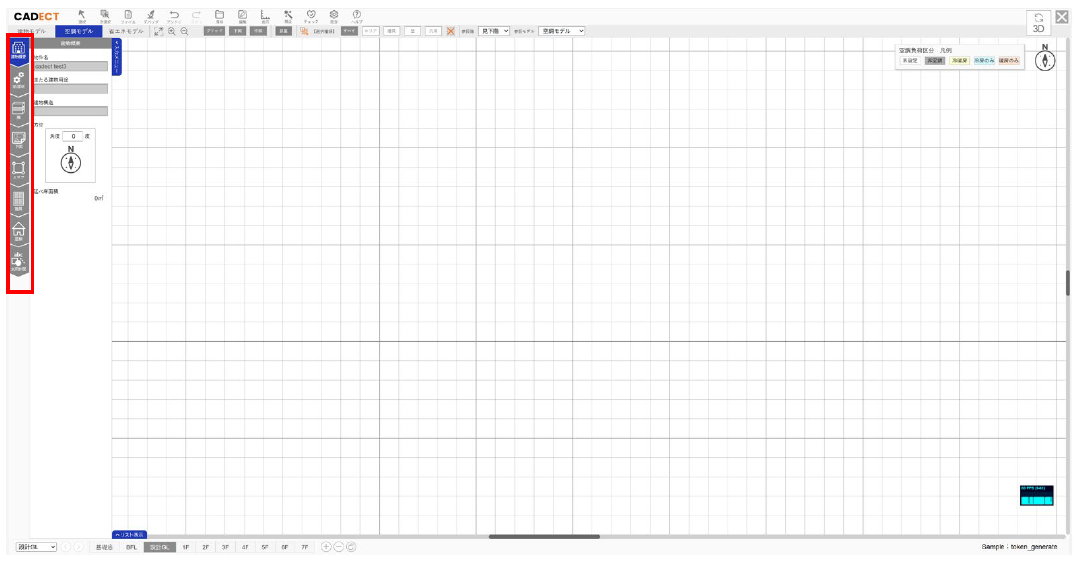This screenshot has width=1078, height=564.
Task: Click the リスト表示 expand button
Action: pos(129,535)
